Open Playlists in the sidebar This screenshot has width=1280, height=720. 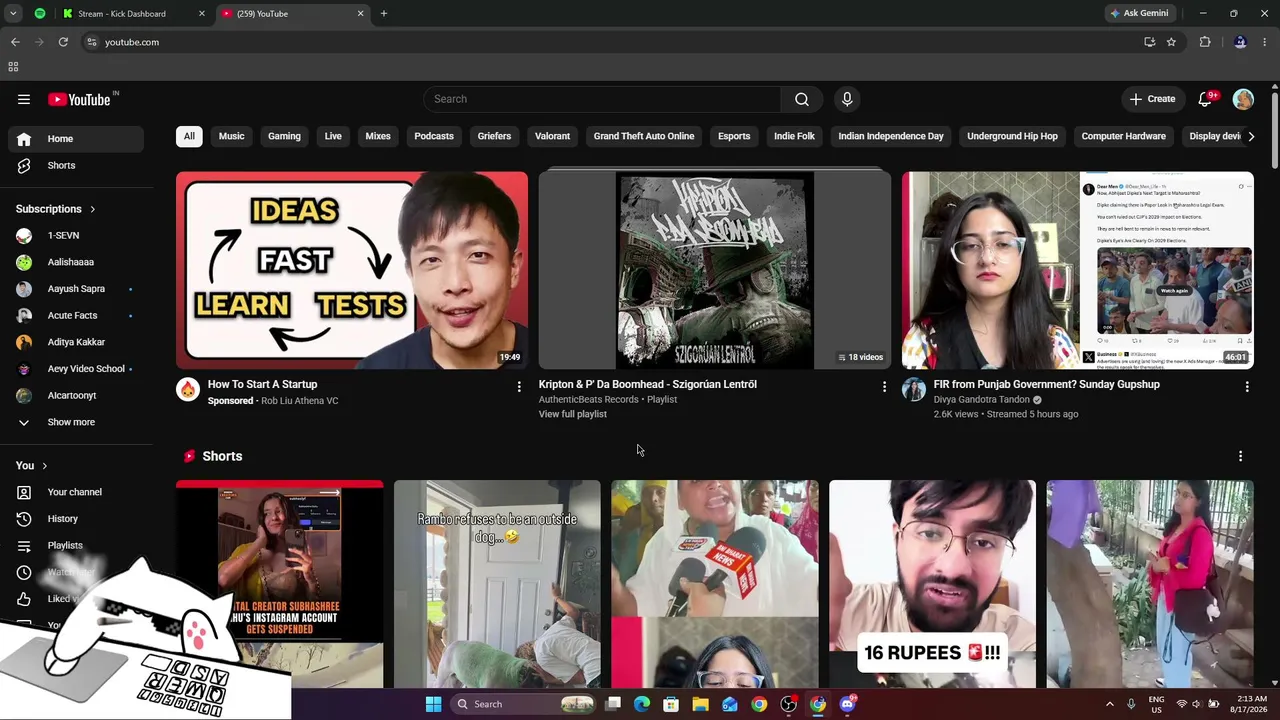[x=76, y=545]
